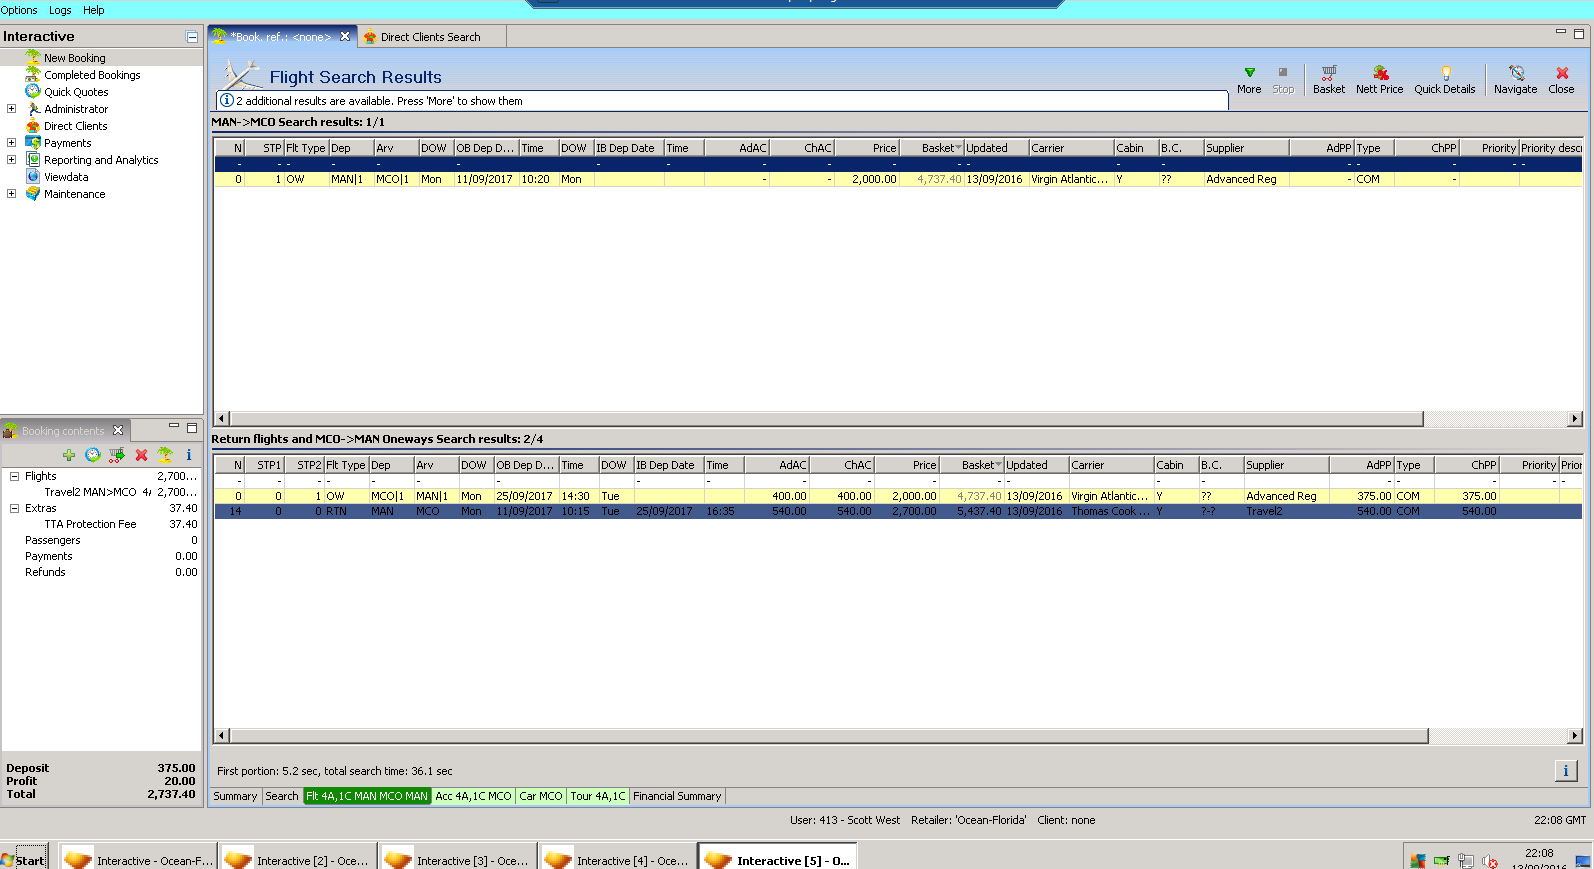The height and width of the screenshot is (869, 1594).
Task: Minimize the Interactive navigation panel
Action: [x=192, y=37]
